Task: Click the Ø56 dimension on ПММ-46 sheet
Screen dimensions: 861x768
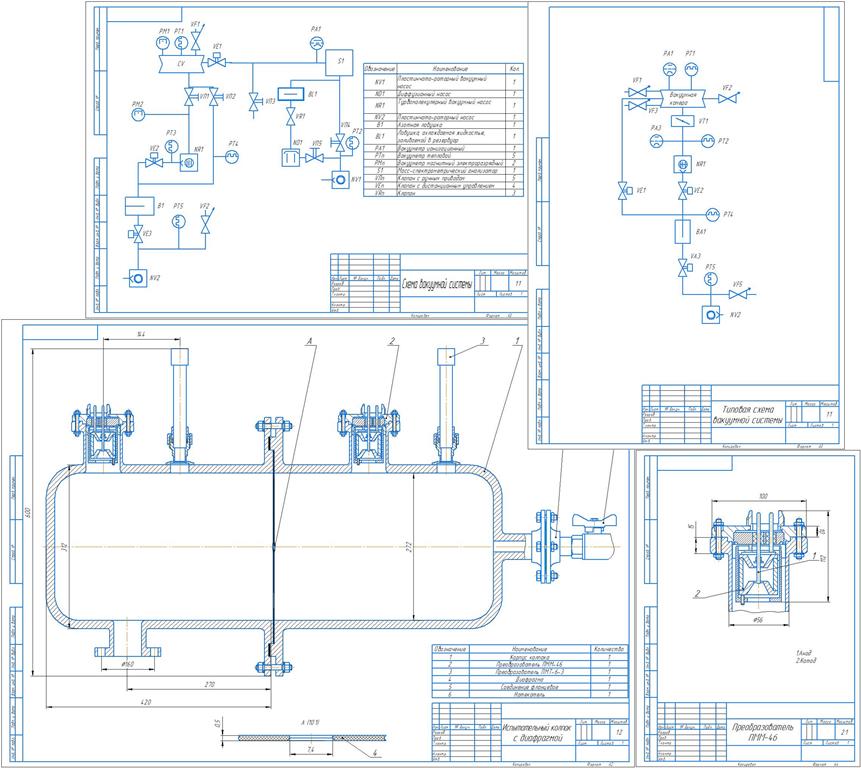Action: pyautogui.click(x=757, y=620)
